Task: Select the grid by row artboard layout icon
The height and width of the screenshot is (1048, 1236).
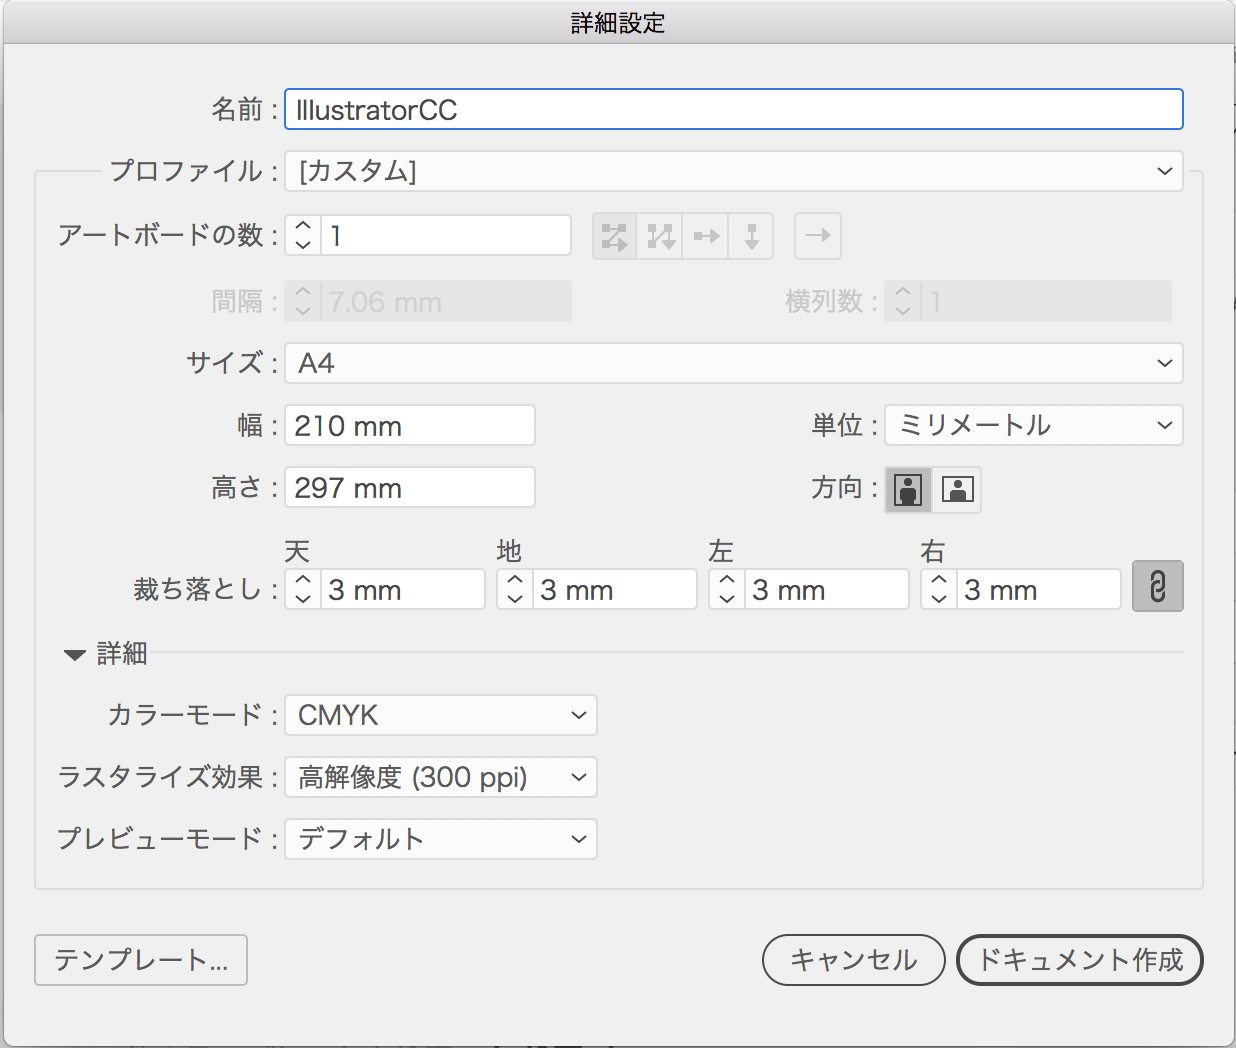Action: [x=615, y=237]
